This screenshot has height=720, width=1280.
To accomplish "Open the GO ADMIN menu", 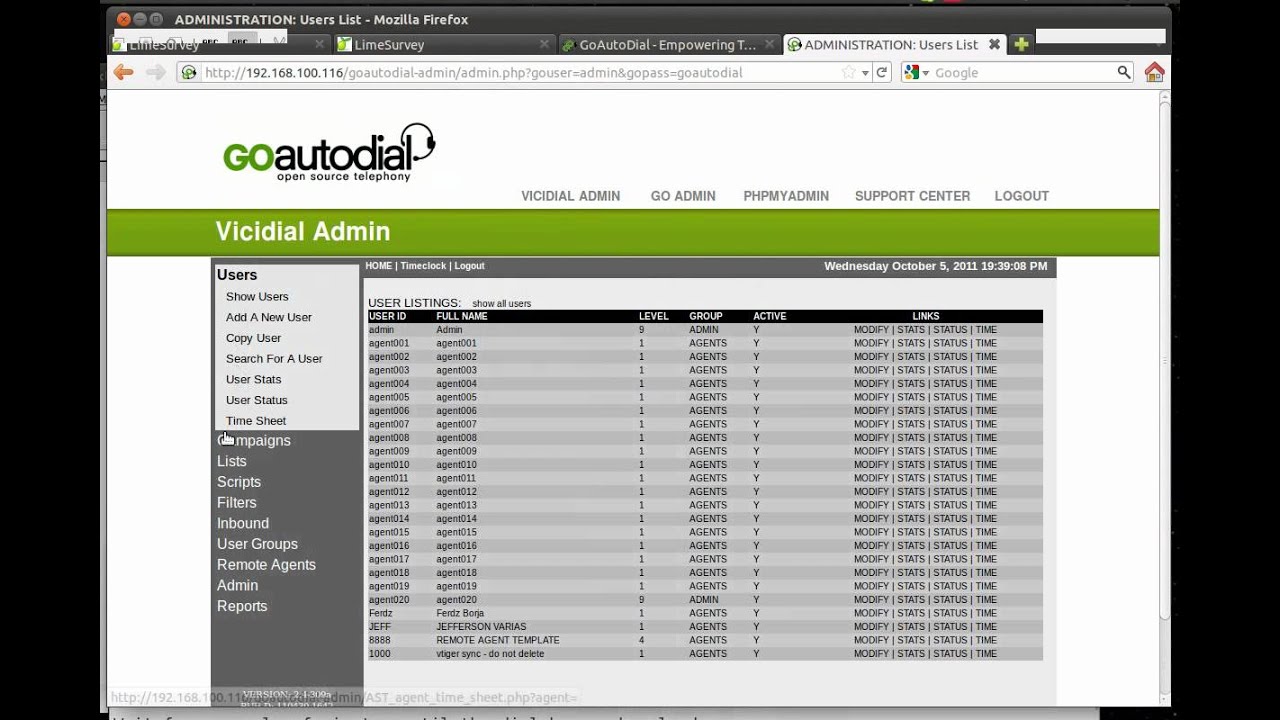I will pyautogui.click(x=683, y=196).
